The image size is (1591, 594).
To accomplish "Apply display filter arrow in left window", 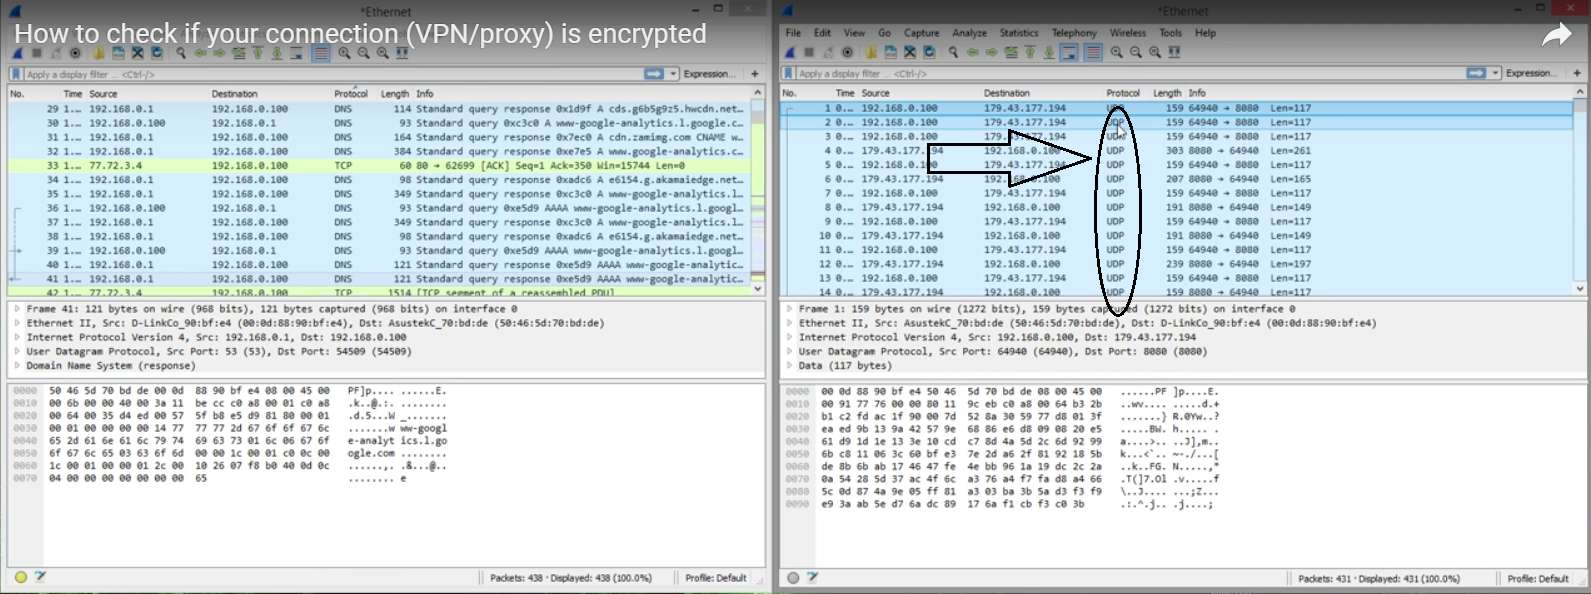I will pyautogui.click(x=654, y=74).
